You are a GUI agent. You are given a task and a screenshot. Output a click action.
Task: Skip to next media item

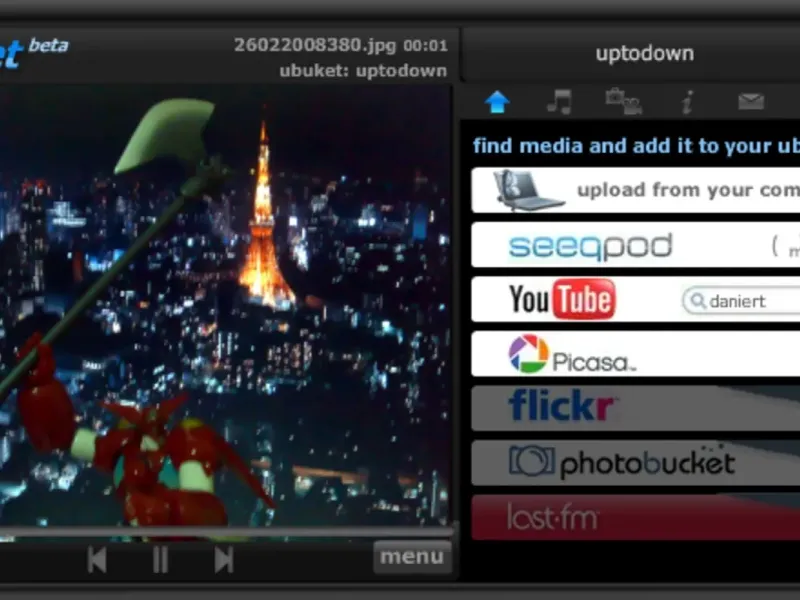point(224,560)
